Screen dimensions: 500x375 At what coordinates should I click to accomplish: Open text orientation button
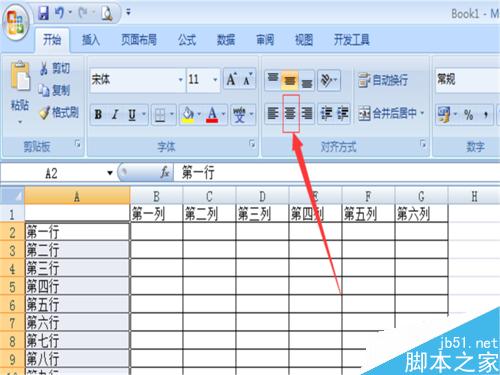328,80
